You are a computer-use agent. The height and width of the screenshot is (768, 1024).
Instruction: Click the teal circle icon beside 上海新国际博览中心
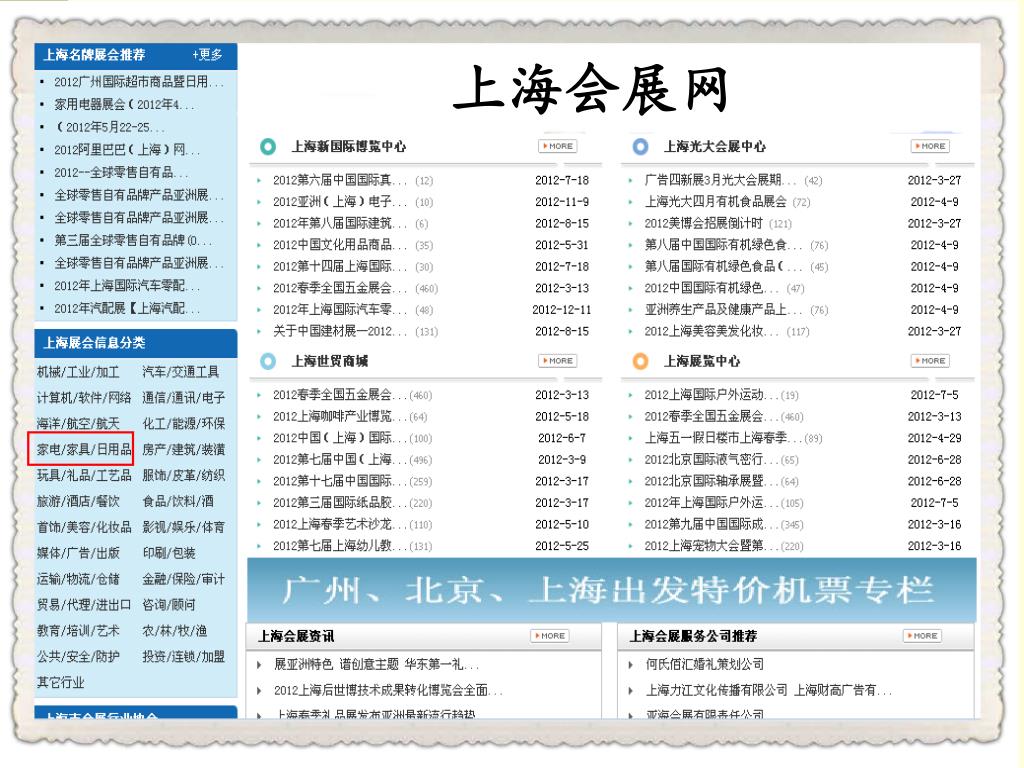(x=267, y=146)
